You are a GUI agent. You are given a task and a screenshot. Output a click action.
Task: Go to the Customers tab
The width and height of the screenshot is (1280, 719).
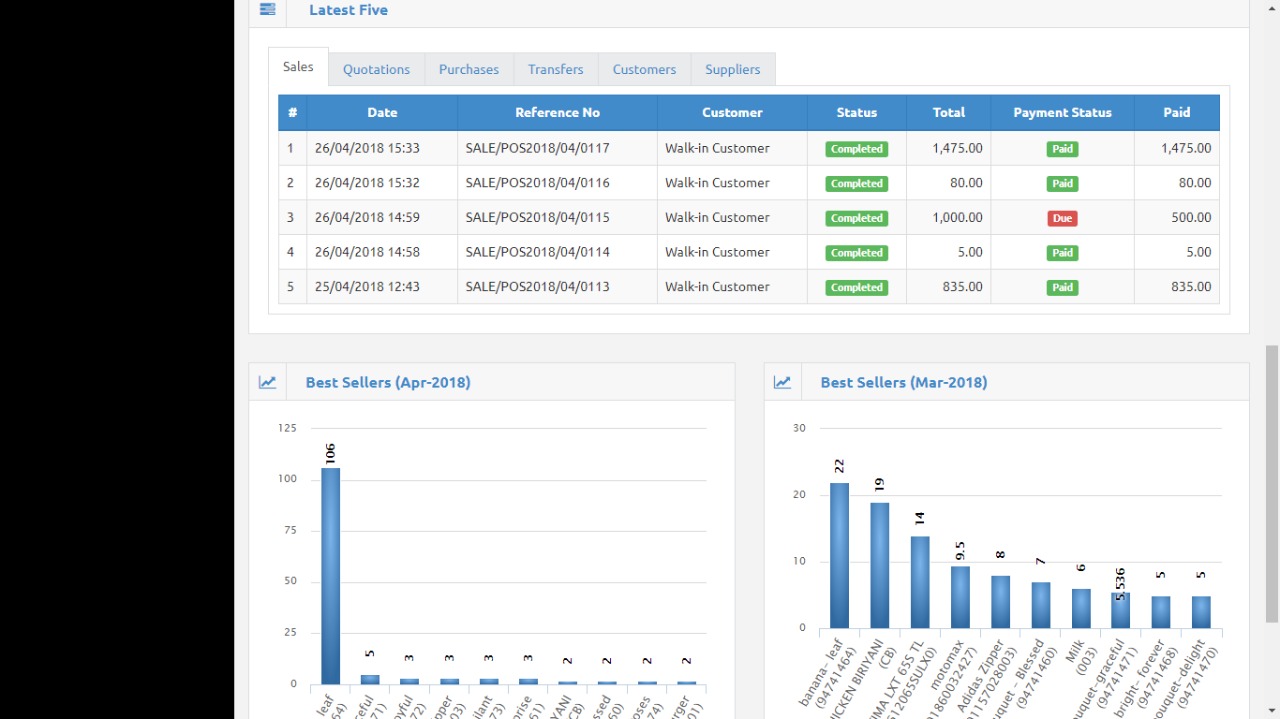pos(644,69)
